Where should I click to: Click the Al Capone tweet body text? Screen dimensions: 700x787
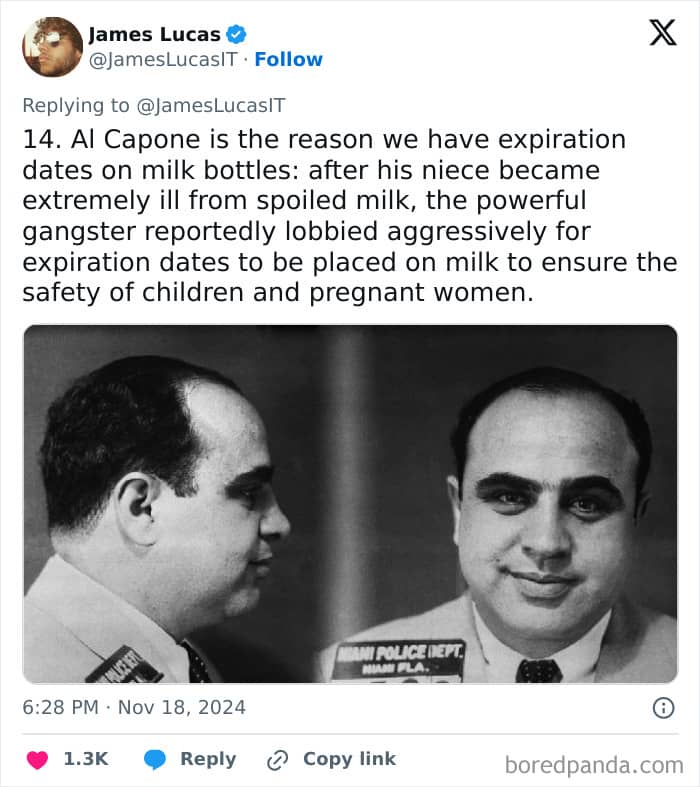349,216
